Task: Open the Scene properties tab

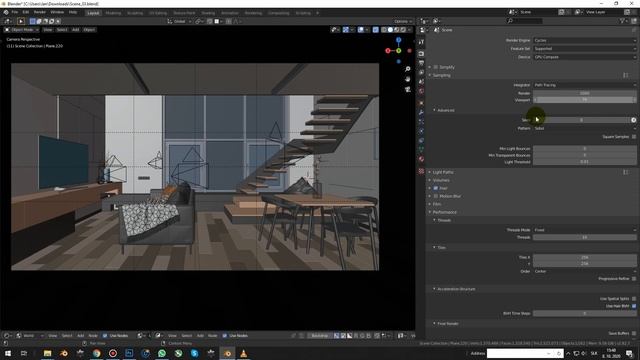Action: (x=421, y=82)
